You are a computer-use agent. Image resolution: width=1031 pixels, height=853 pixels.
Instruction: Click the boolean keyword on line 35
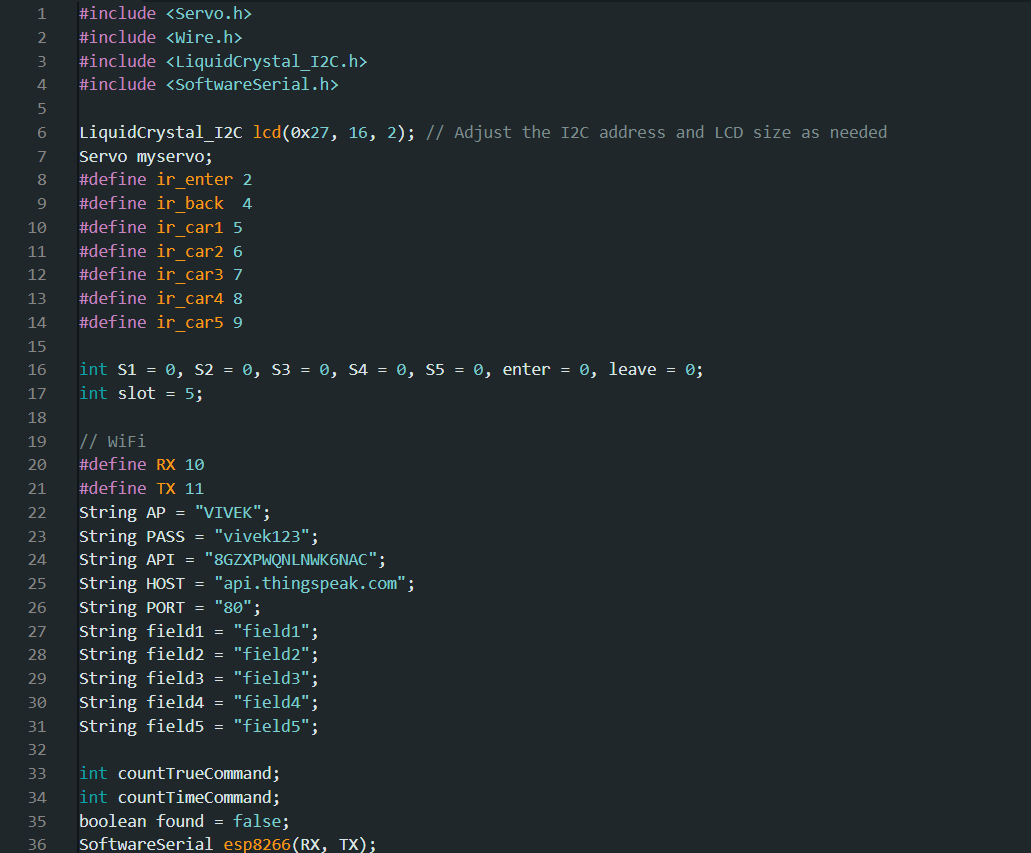pos(112,821)
